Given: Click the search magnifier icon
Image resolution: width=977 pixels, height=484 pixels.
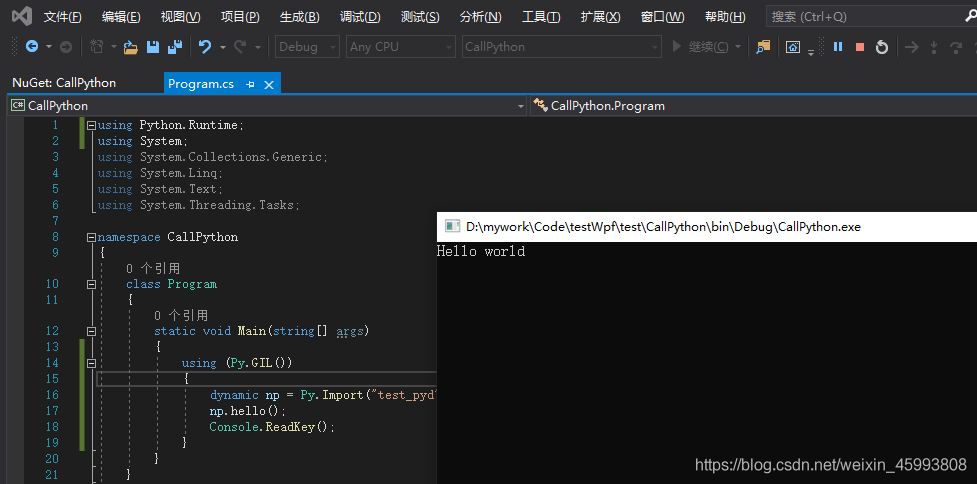Looking at the screenshot, I should [x=970, y=17].
